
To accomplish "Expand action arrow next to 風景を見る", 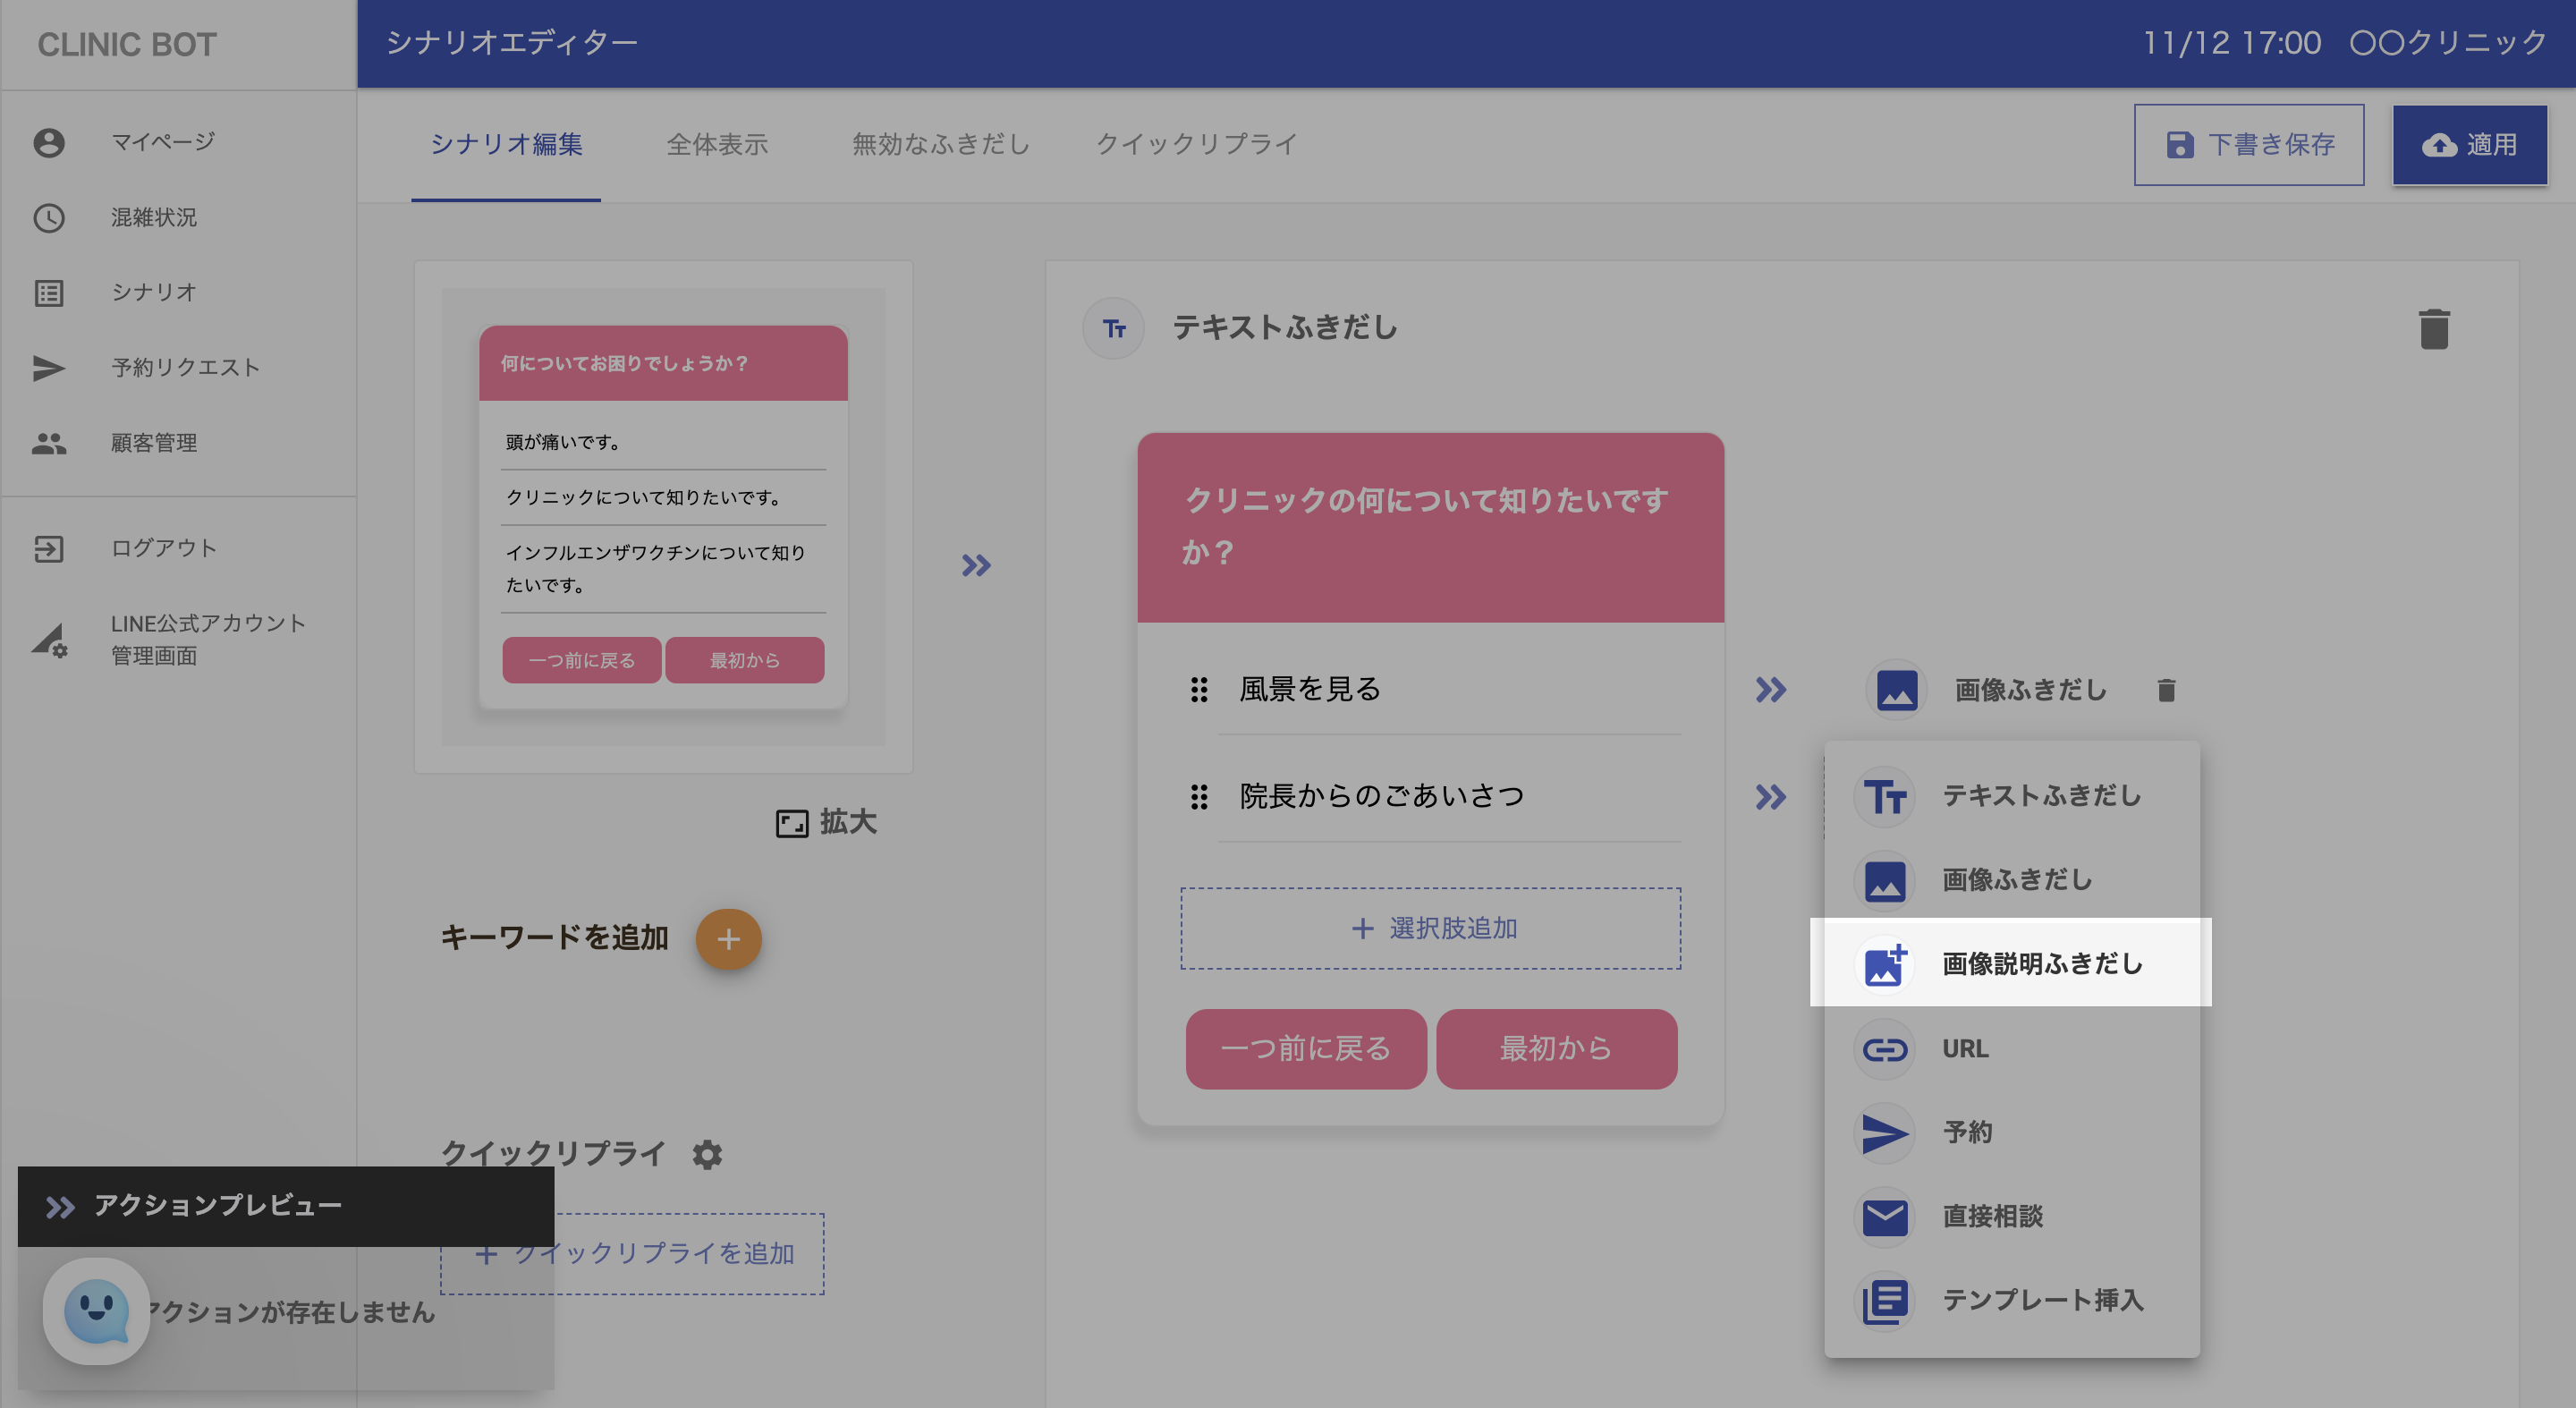I will point(1770,689).
